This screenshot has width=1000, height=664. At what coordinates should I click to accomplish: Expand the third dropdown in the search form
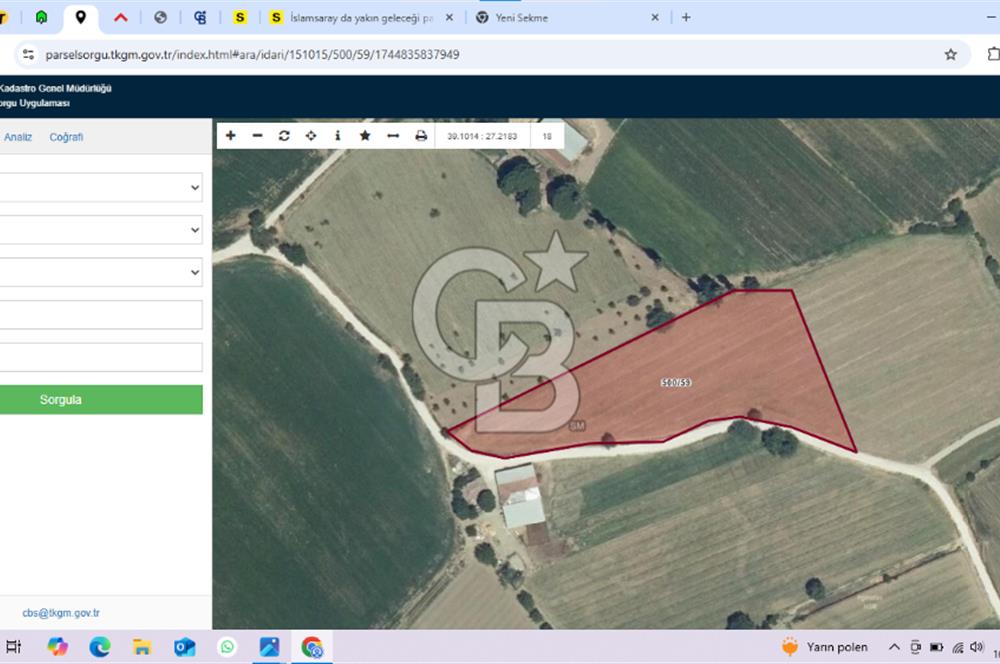101,272
